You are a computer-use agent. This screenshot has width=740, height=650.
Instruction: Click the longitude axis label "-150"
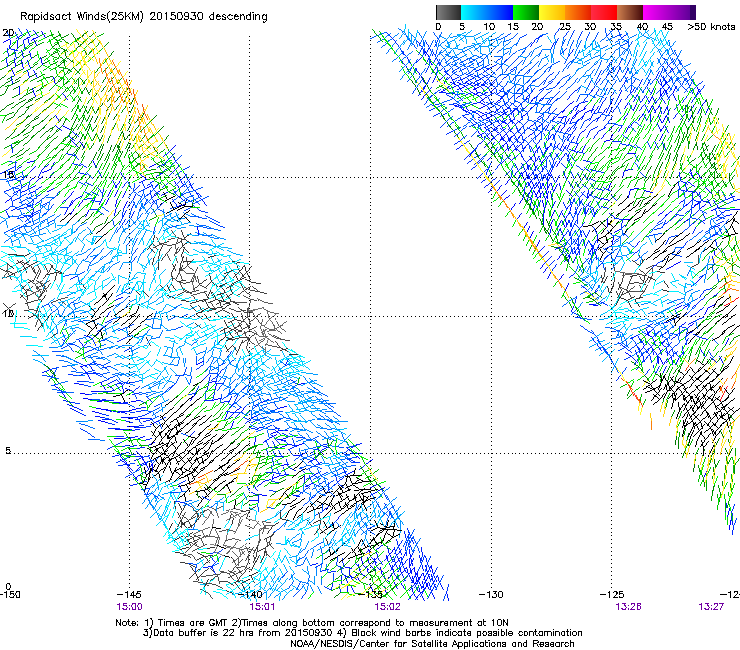point(10,595)
